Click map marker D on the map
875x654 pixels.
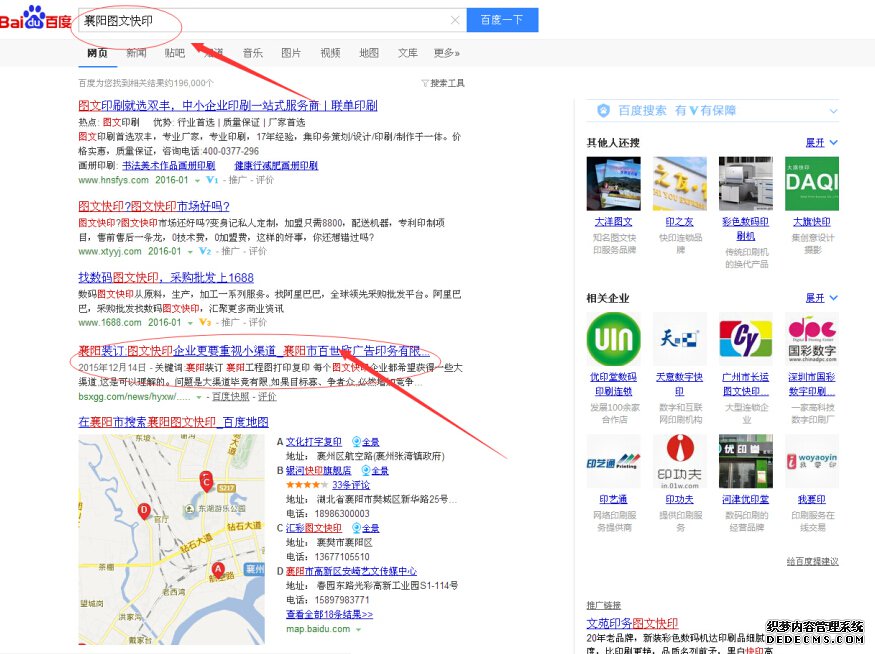[x=144, y=511]
